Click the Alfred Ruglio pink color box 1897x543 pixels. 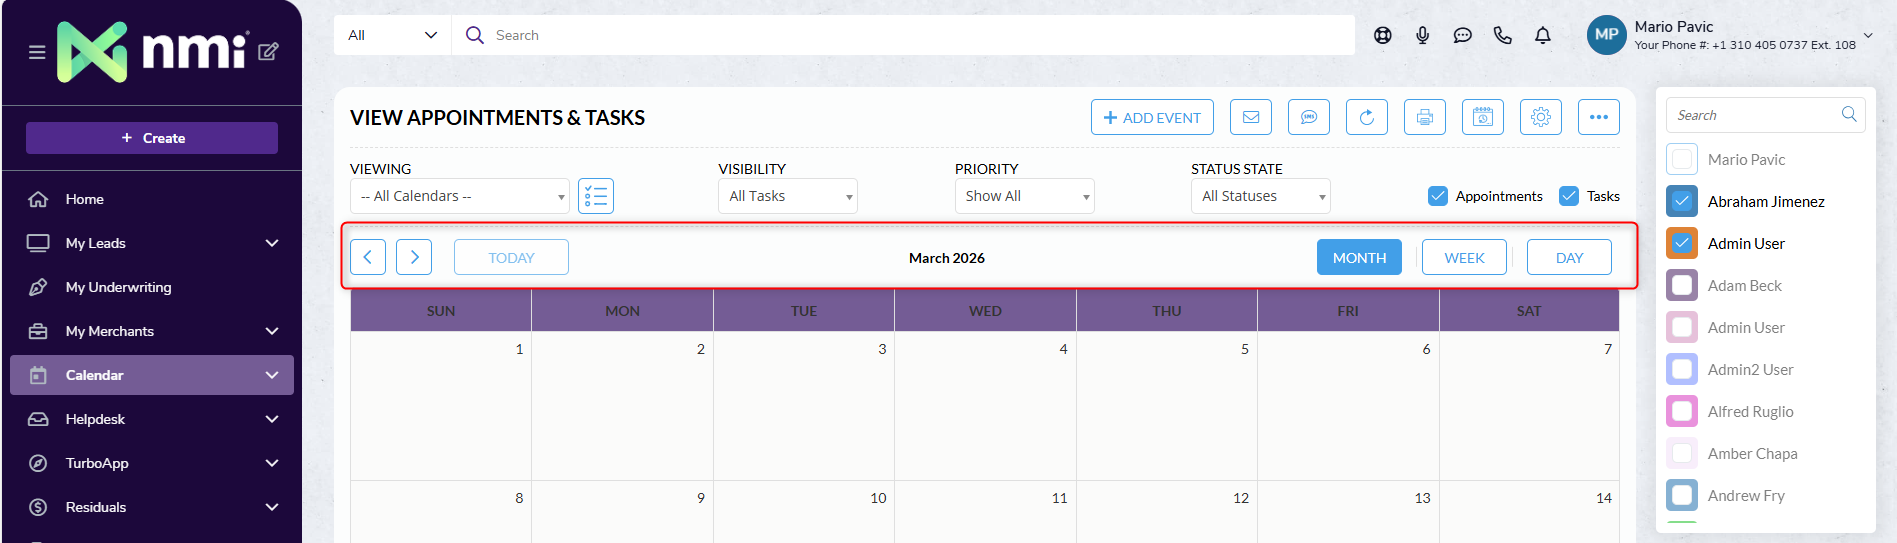tap(1682, 411)
